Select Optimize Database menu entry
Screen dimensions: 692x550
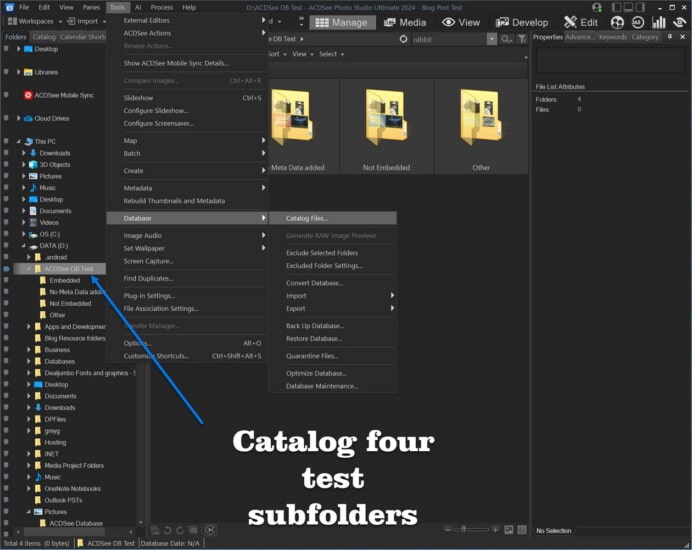[x=316, y=373]
